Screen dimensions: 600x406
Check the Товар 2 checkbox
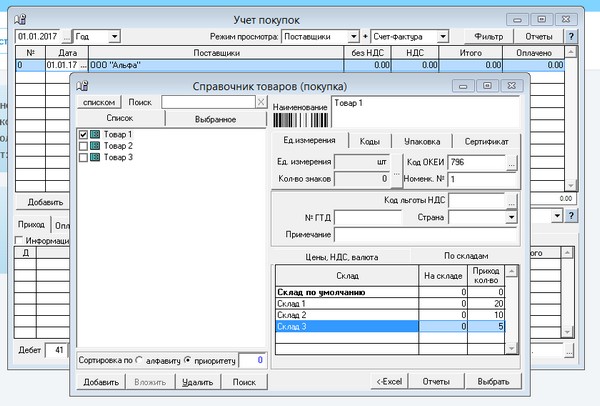[83, 146]
